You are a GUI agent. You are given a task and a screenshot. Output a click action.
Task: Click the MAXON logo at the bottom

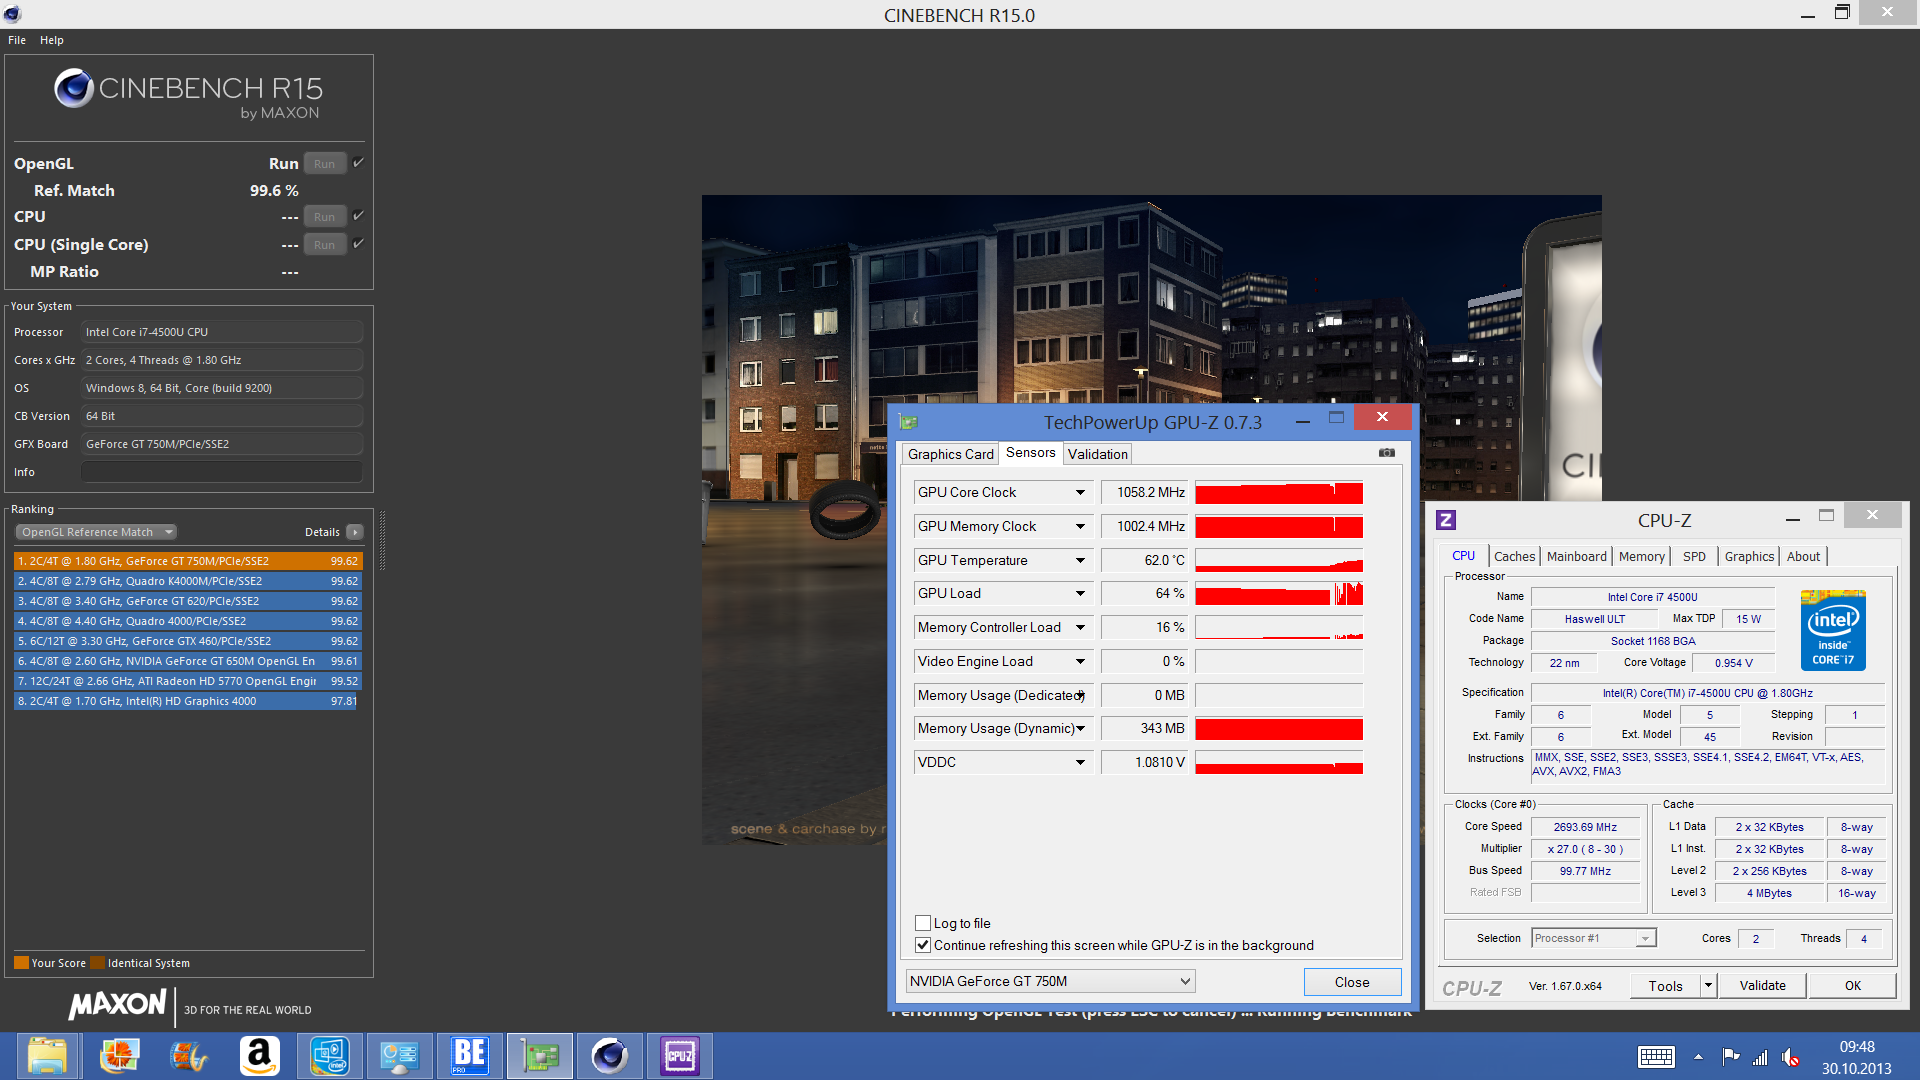click(x=117, y=1004)
